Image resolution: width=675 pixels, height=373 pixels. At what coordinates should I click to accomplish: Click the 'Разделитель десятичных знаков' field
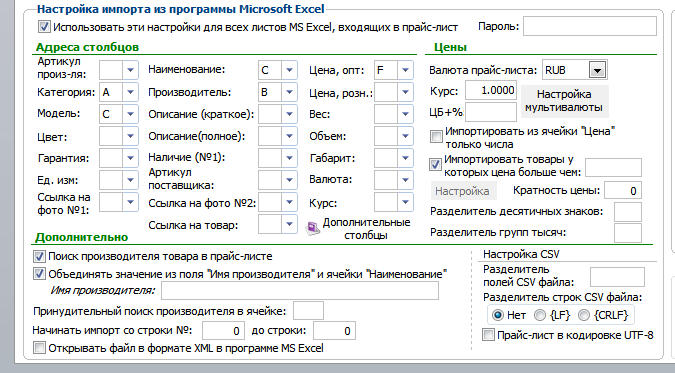click(x=628, y=212)
